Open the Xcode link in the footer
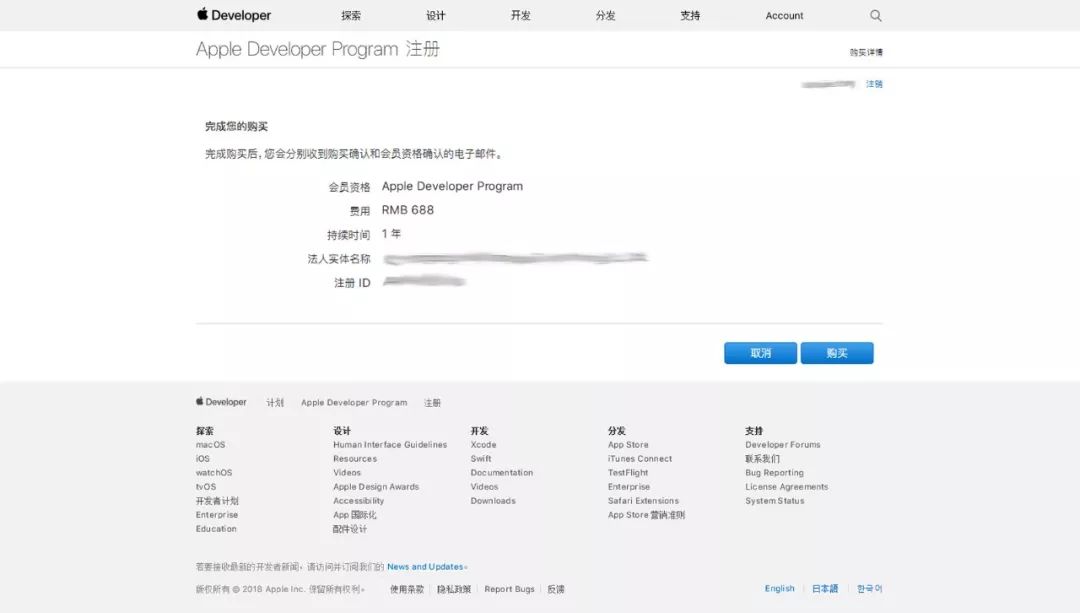 (x=483, y=444)
